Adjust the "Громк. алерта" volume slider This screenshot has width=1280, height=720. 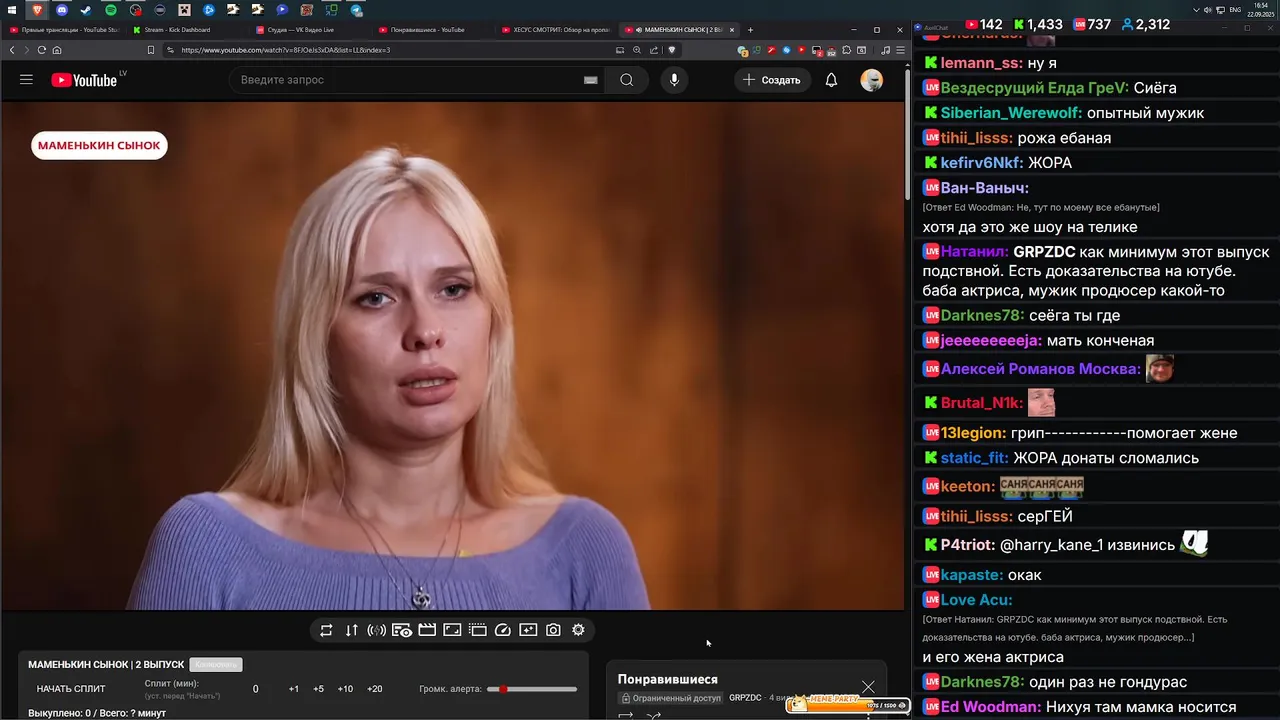532,689
